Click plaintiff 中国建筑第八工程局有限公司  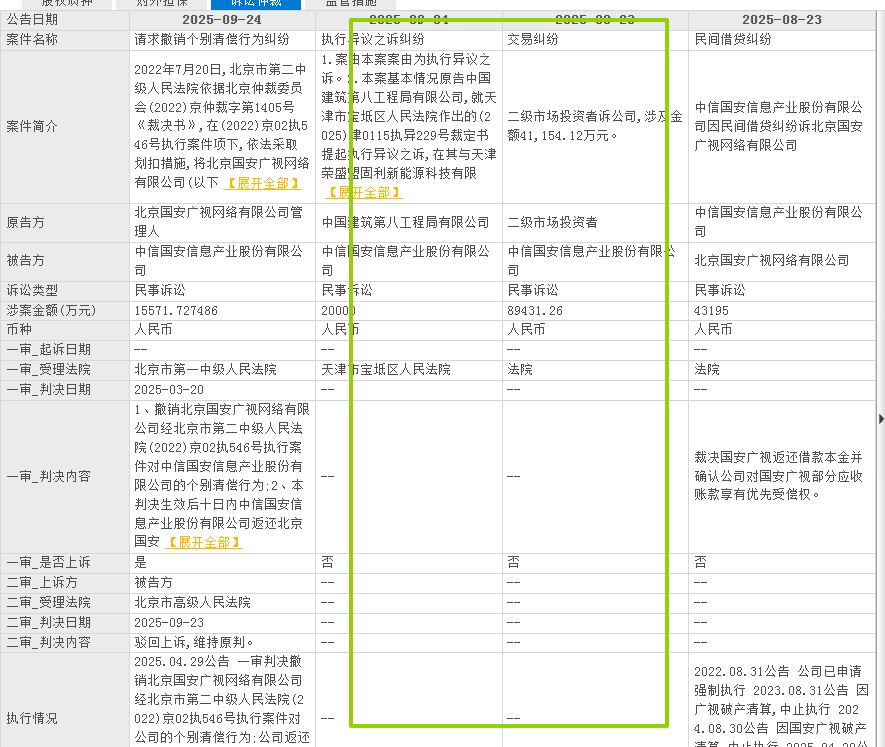pos(405,222)
